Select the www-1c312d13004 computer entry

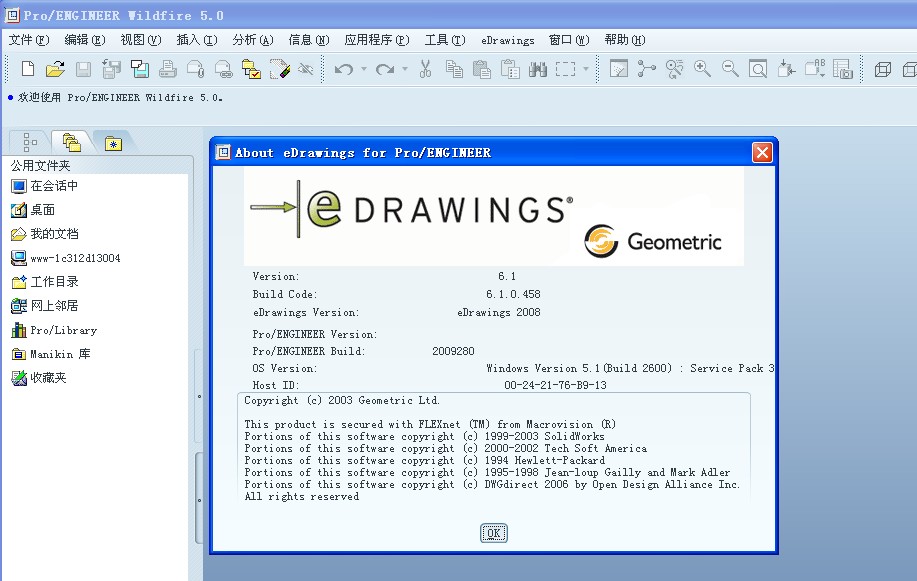point(66,258)
